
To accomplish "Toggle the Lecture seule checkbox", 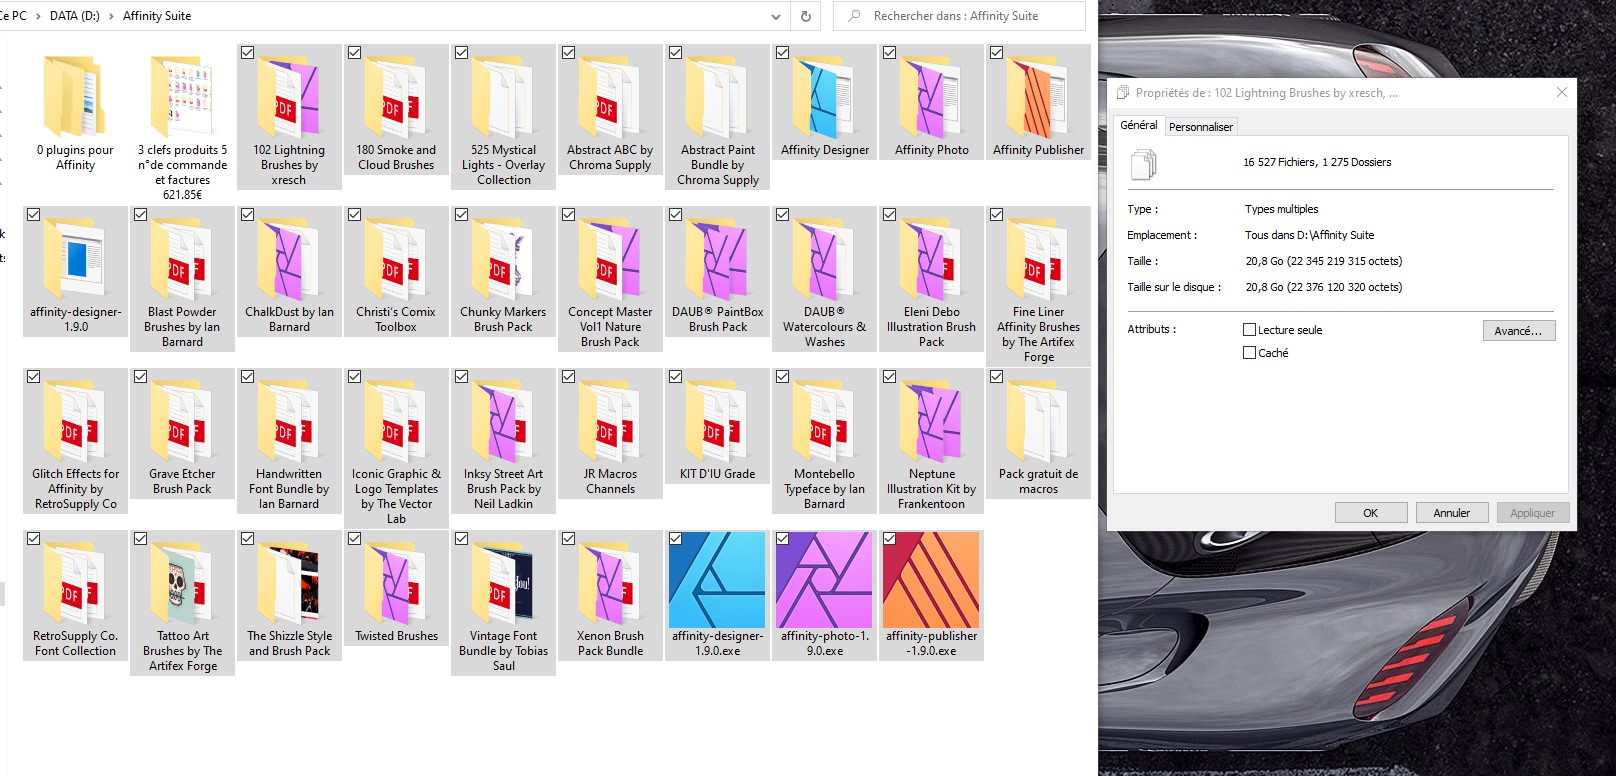I will 1249,329.
